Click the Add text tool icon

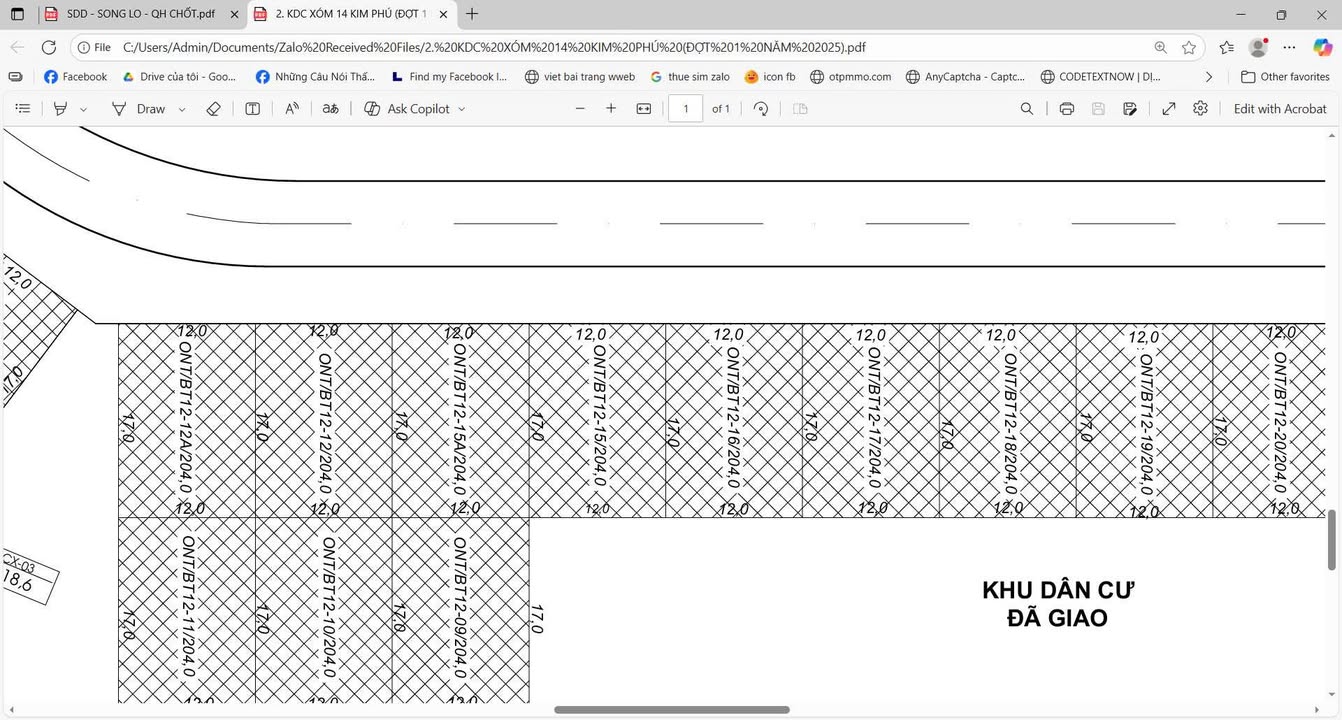(253, 109)
